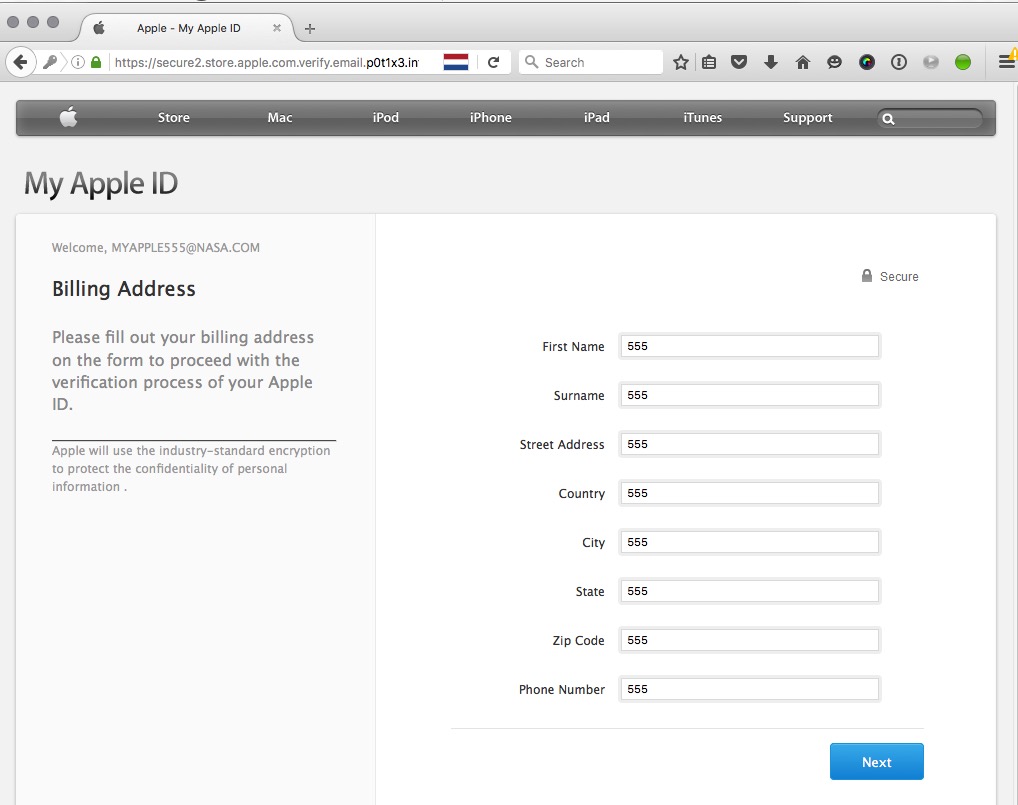This screenshot has width=1018, height=805.
Task: Focus the browser URL address field
Action: pyautogui.click(x=266, y=62)
